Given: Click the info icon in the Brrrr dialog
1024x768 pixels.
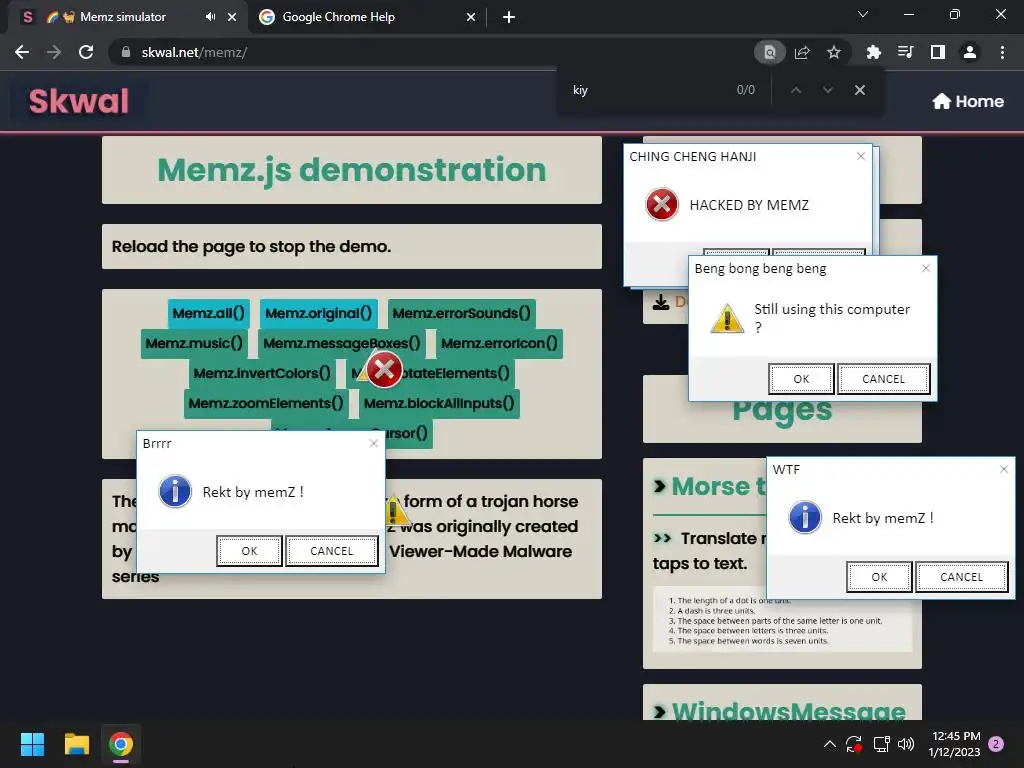Looking at the screenshot, I should point(175,491).
